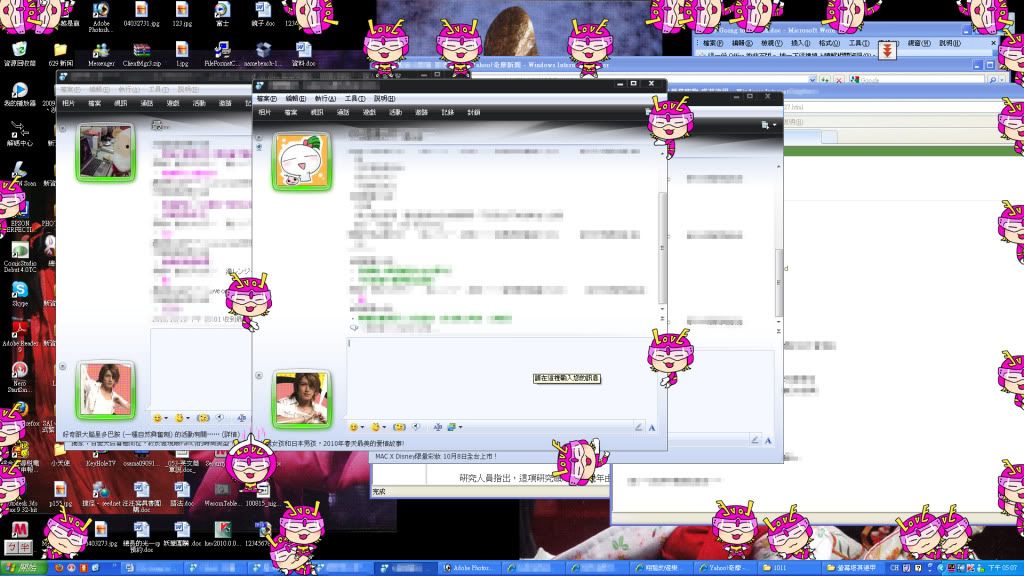The image size is (1024, 576).
Task: Open the winks picker in the front chat window
Action: 375,427
